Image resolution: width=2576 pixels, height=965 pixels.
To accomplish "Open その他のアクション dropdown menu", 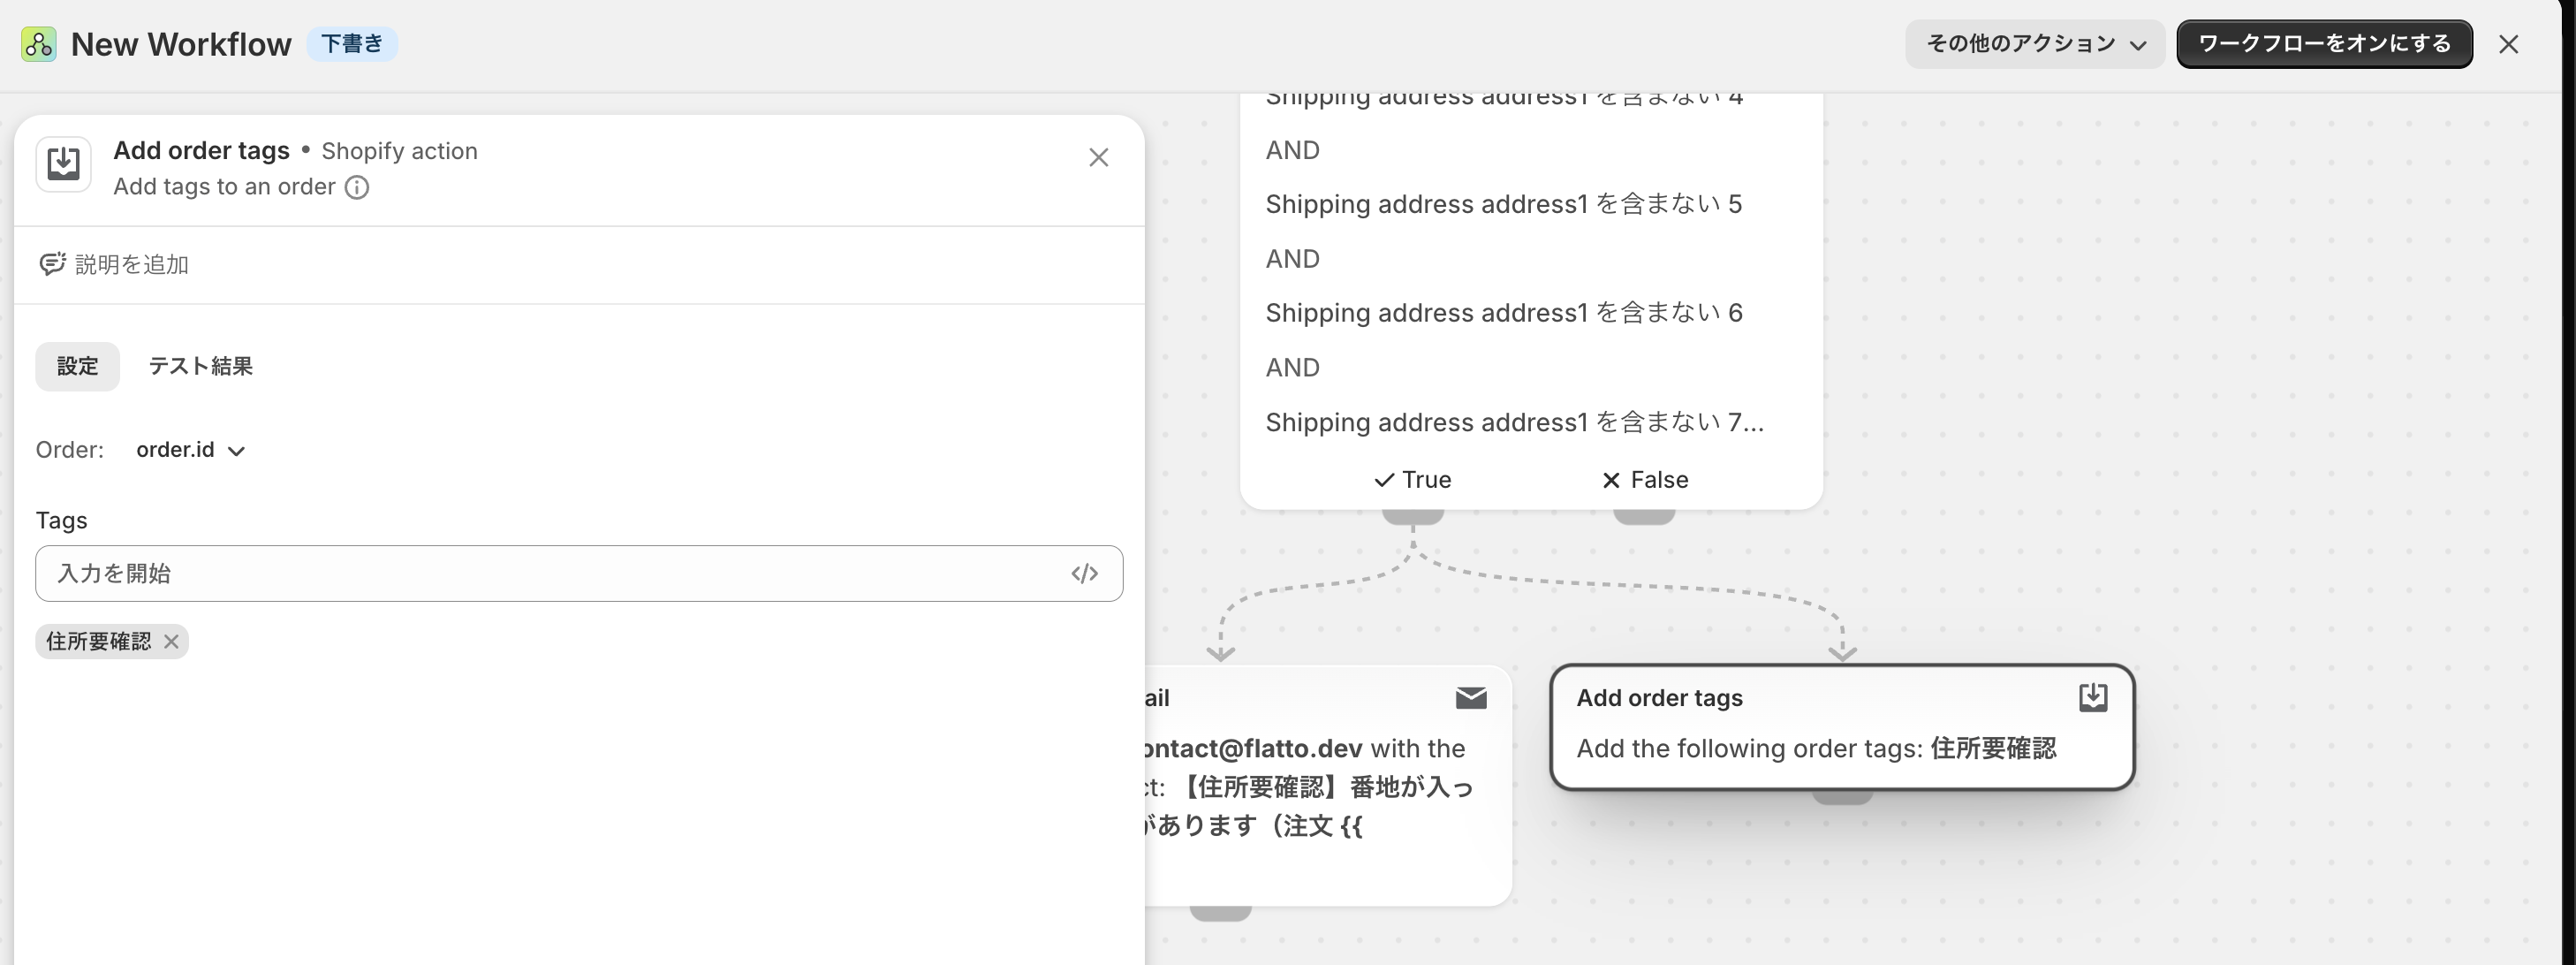I will coord(2035,44).
